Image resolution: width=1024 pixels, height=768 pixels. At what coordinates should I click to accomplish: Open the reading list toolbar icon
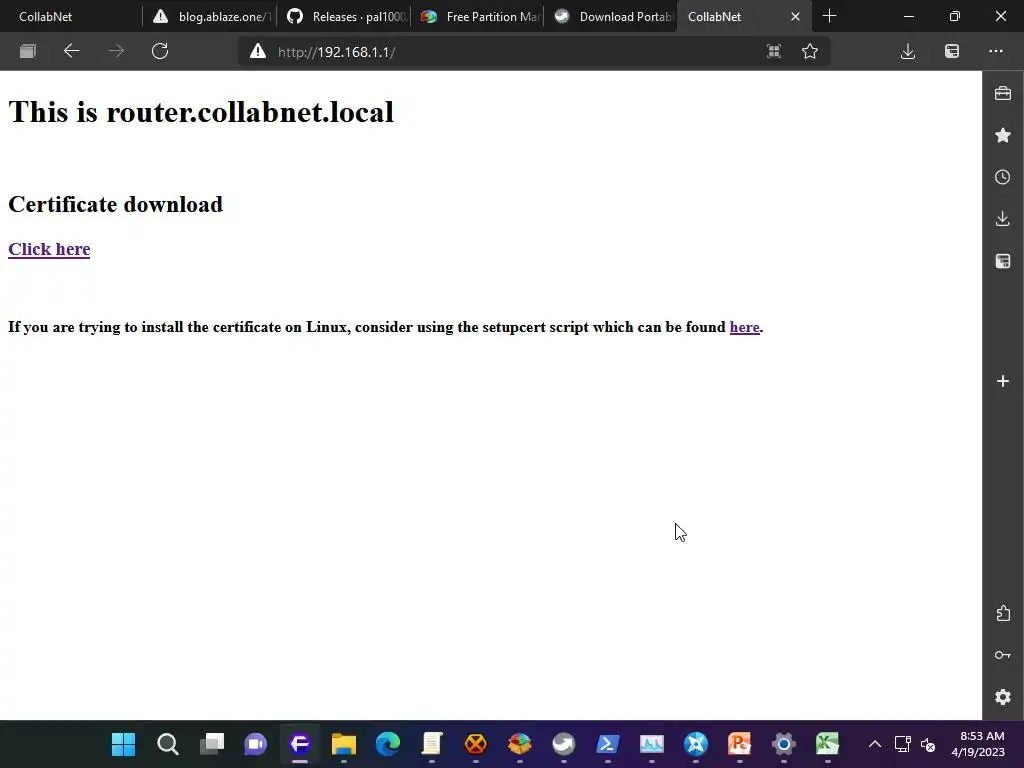coord(952,52)
